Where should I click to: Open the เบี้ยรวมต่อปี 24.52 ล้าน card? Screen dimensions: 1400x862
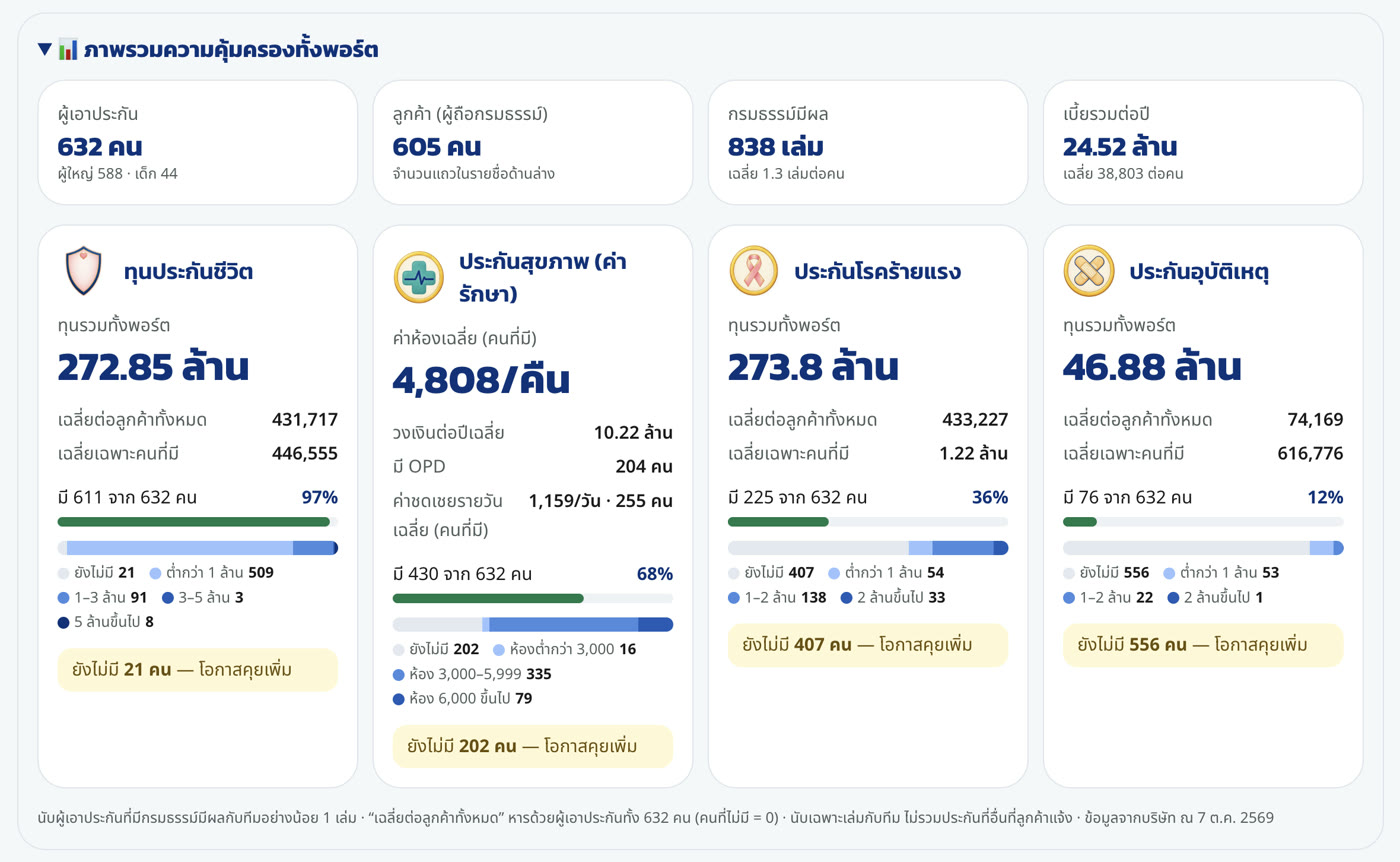point(1203,143)
